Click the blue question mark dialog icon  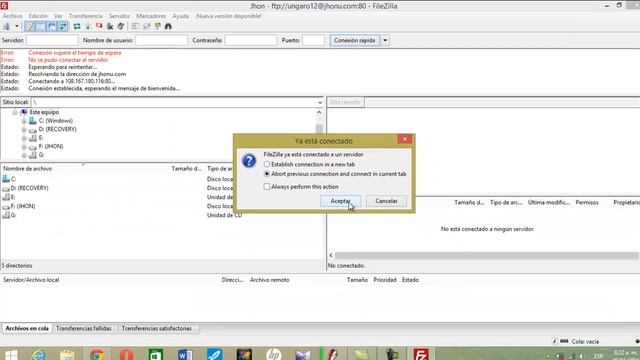tap(249, 160)
